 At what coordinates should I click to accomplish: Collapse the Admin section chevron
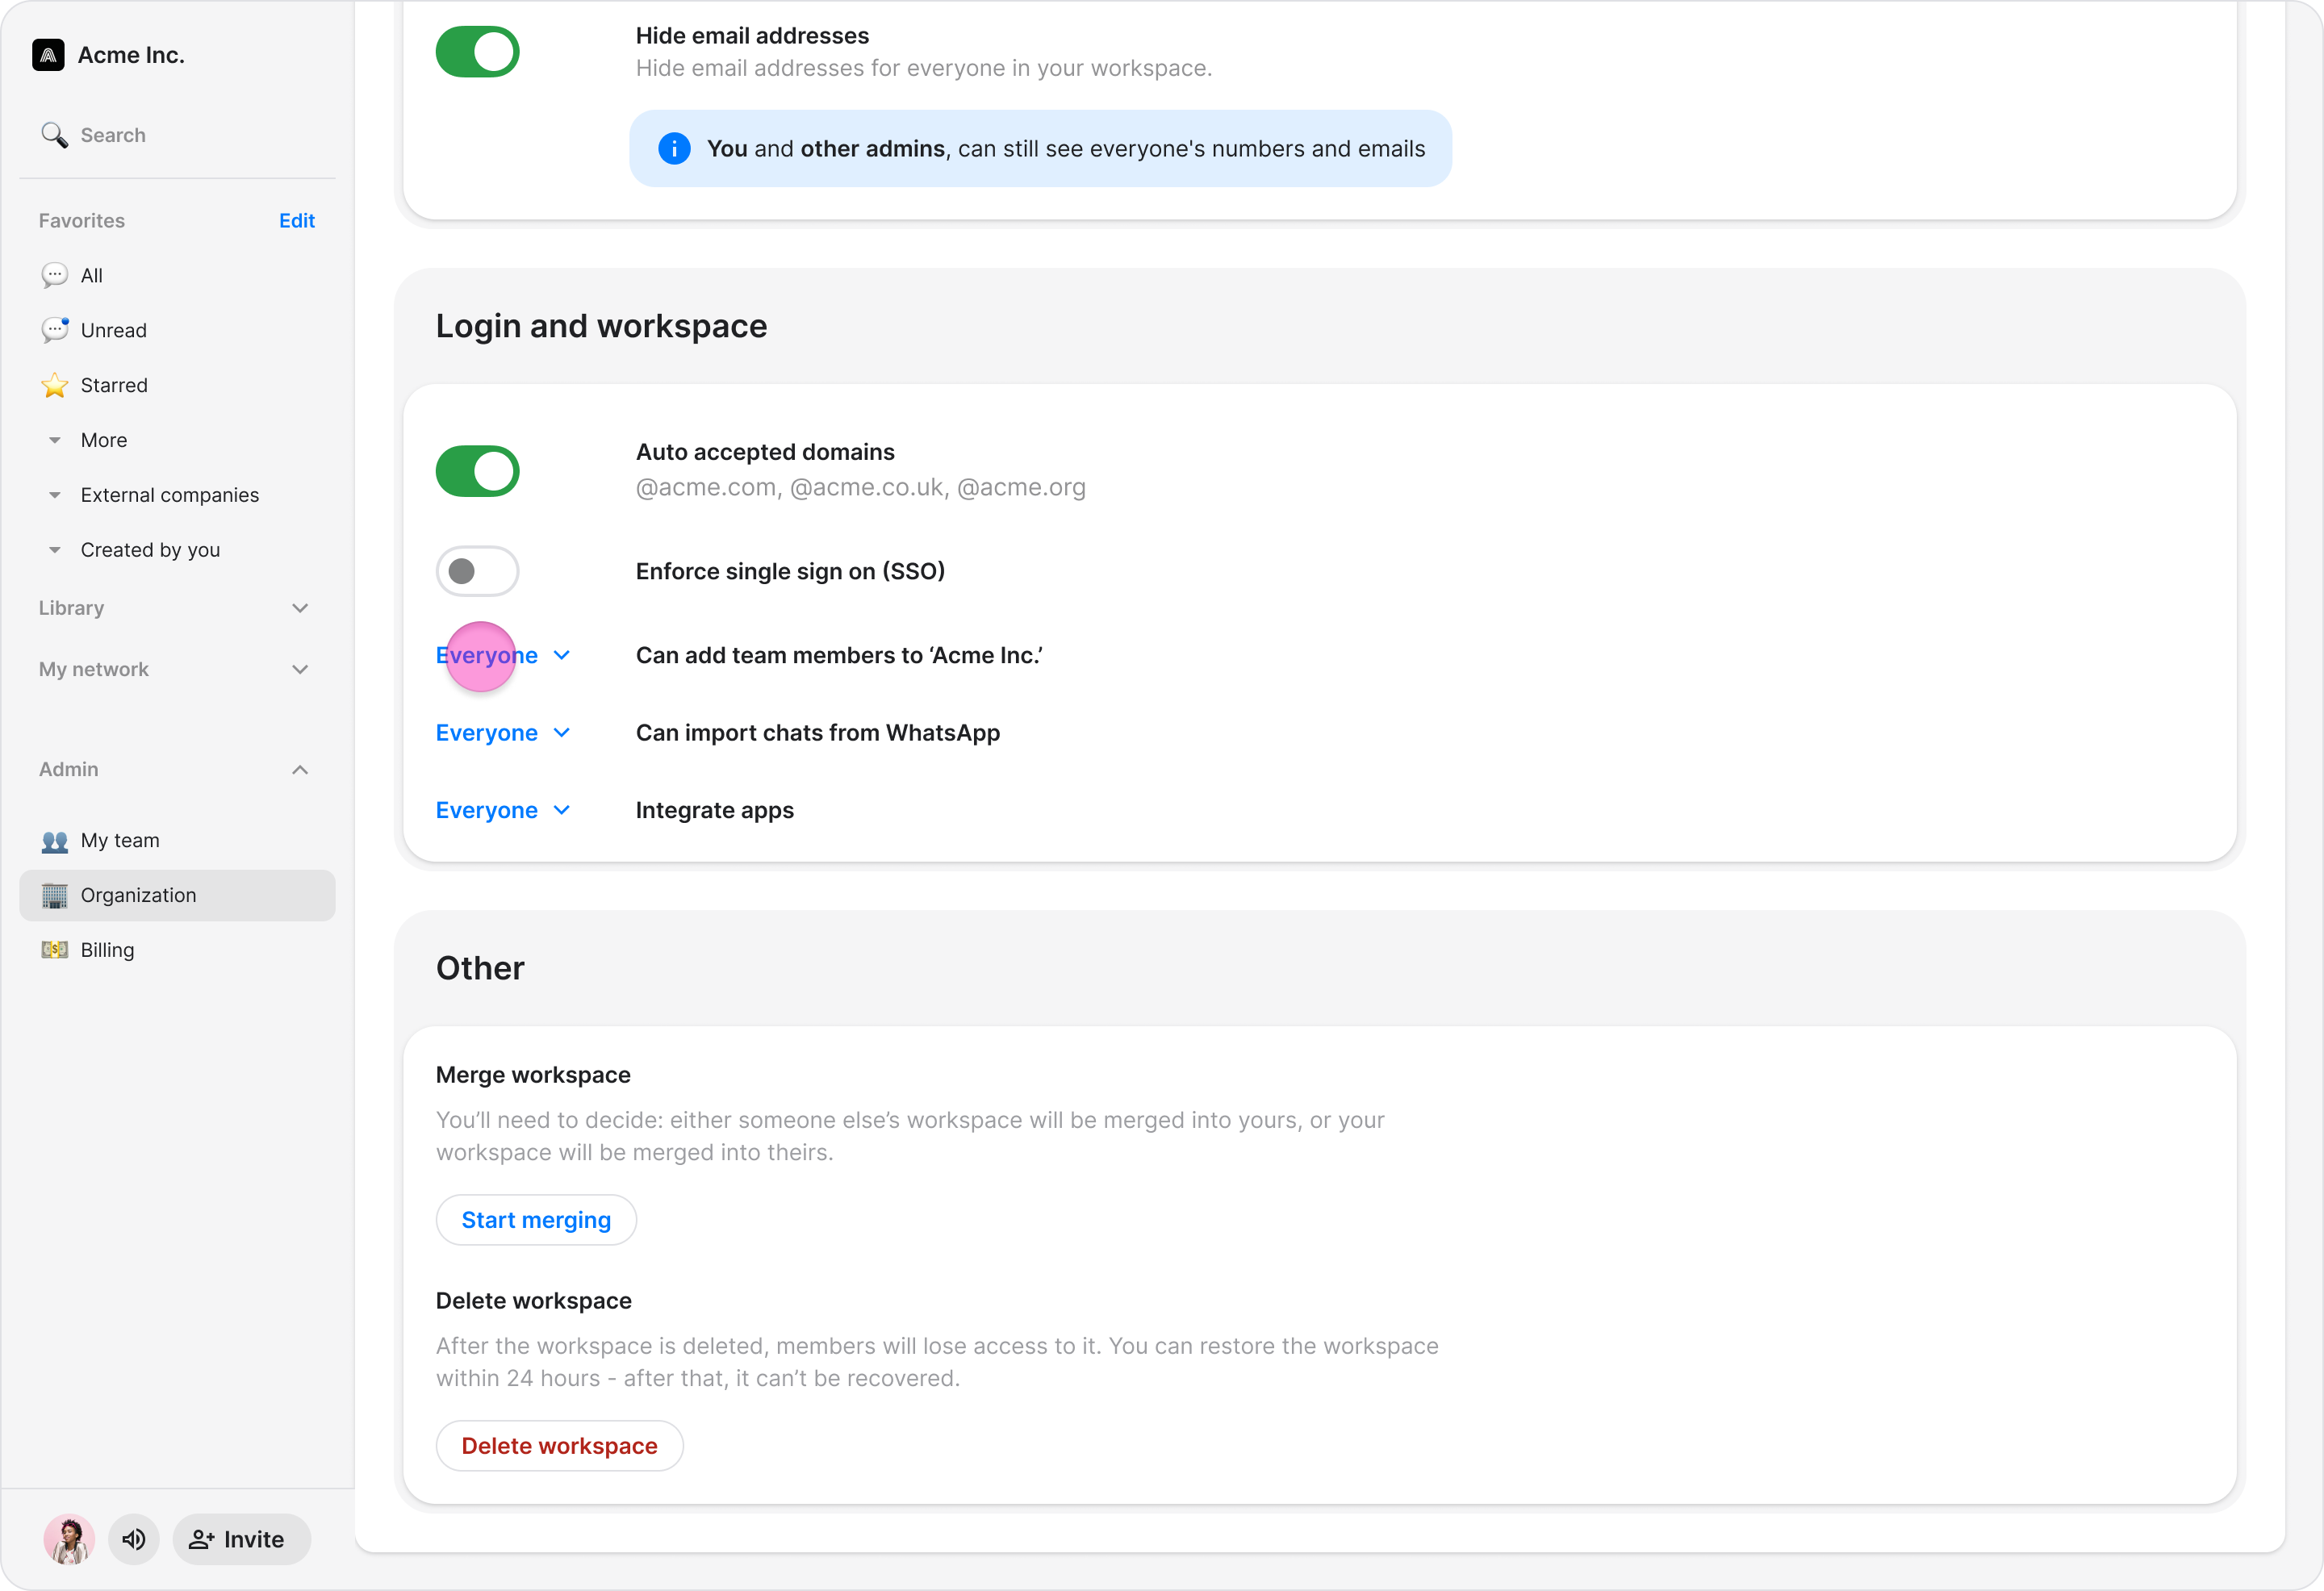pos(299,769)
